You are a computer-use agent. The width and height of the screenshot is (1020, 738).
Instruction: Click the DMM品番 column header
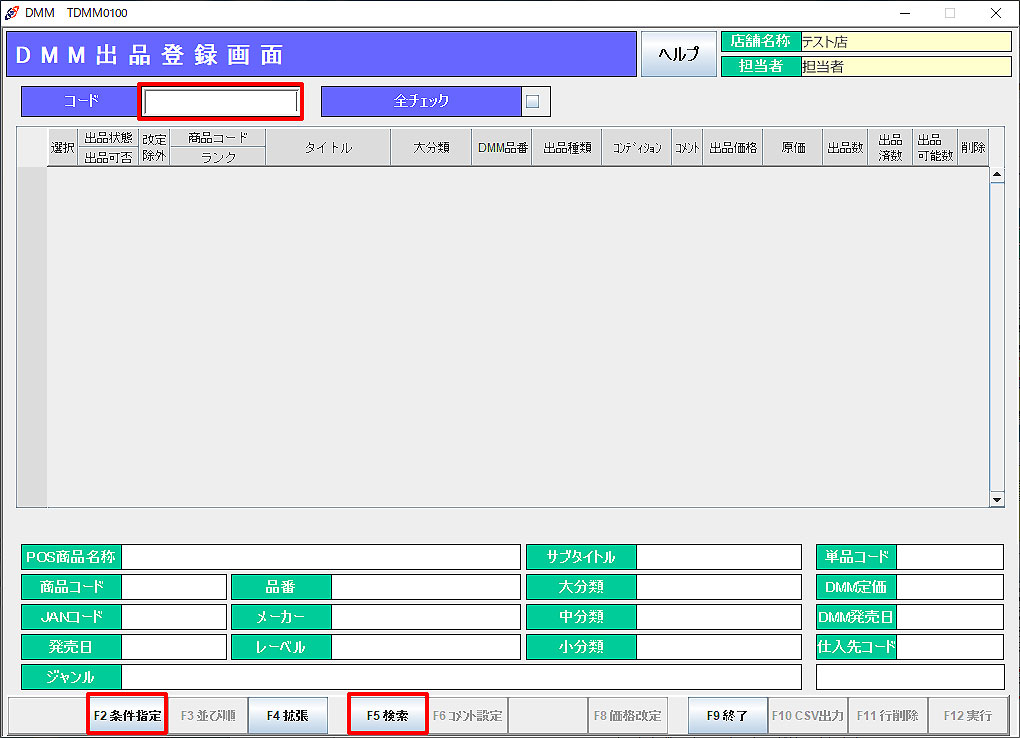(502, 147)
